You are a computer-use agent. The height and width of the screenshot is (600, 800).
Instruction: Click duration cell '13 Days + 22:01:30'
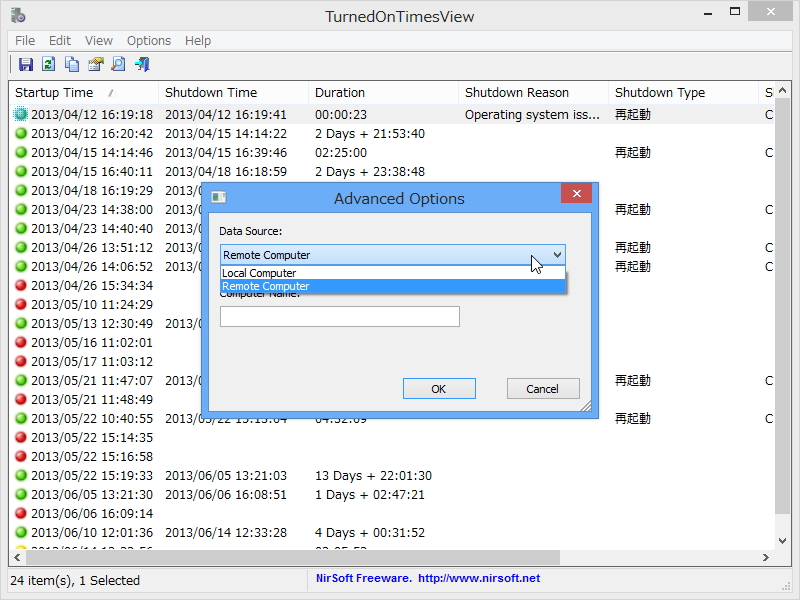coord(373,476)
